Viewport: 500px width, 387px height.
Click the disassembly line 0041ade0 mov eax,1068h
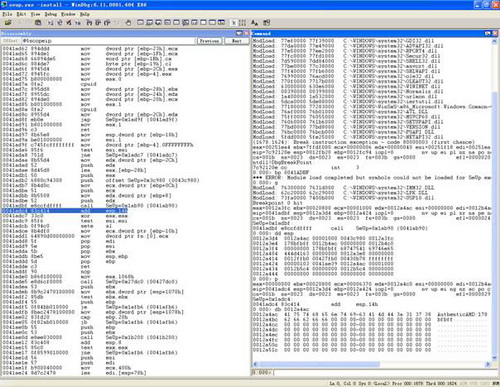68,276
